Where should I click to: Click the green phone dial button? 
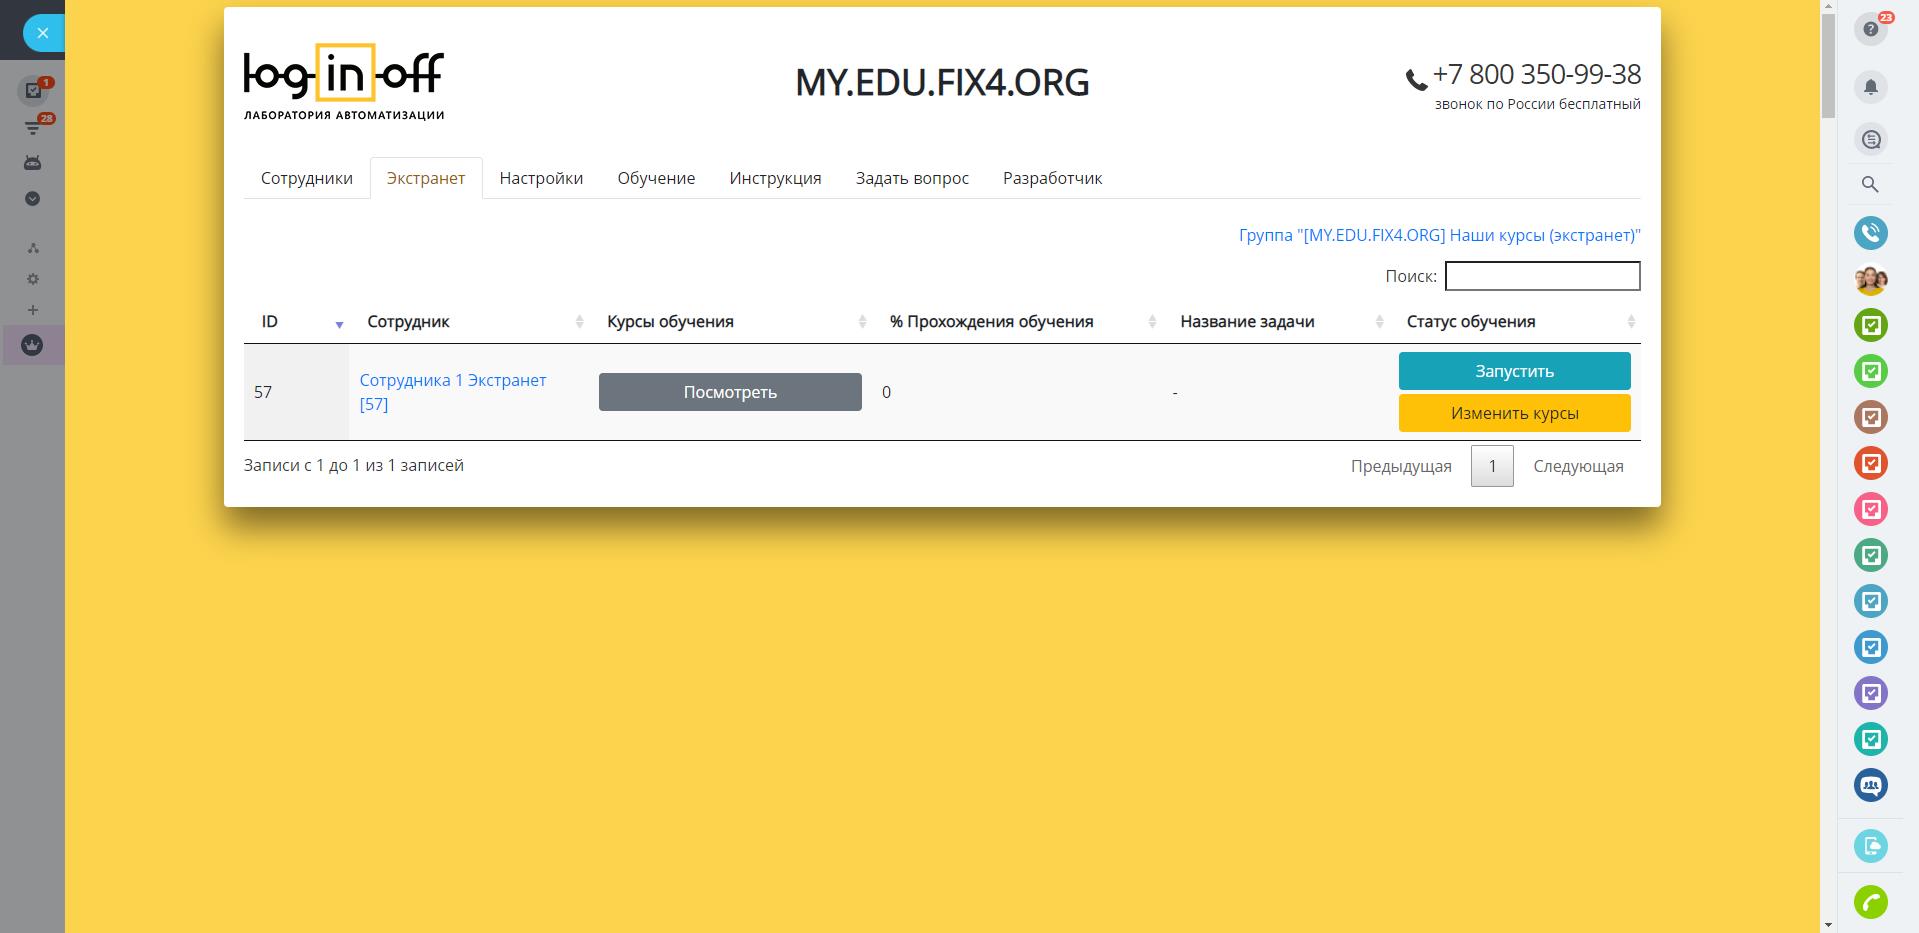coord(1871,902)
